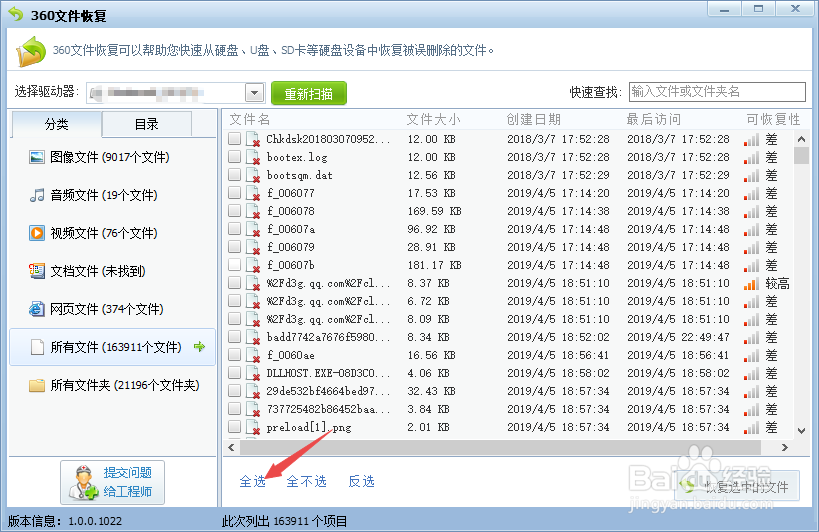Image resolution: width=819 pixels, height=532 pixels.
Task: Select the preload[1].png checkbox
Action: pyautogui.click(x=235, y=427)
